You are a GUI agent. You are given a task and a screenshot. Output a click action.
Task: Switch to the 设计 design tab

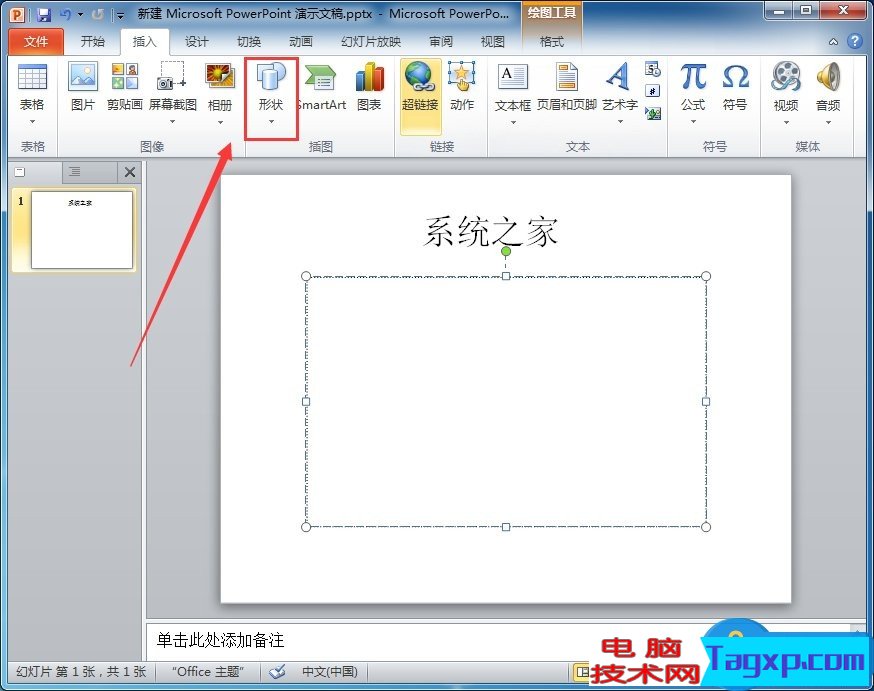pos(197,41)
